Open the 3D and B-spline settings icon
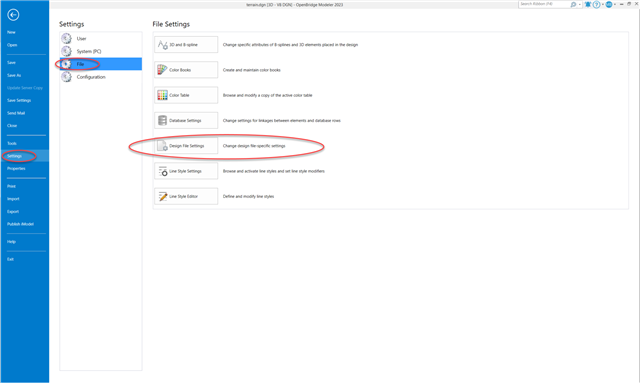640x383 pixels. pyautogui.click(x=162, y=45)
